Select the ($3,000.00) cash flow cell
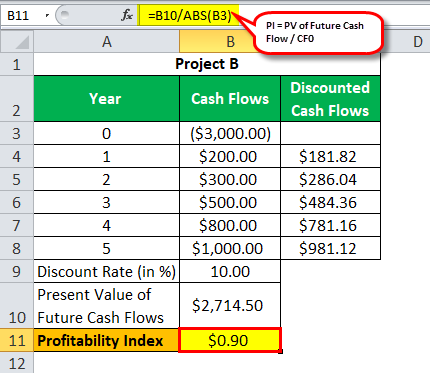 (x=230, y=133)
